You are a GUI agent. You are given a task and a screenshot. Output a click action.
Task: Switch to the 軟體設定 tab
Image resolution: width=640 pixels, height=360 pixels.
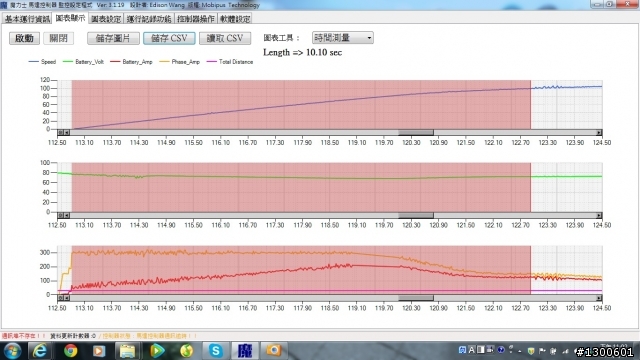[x=235, y=19]
